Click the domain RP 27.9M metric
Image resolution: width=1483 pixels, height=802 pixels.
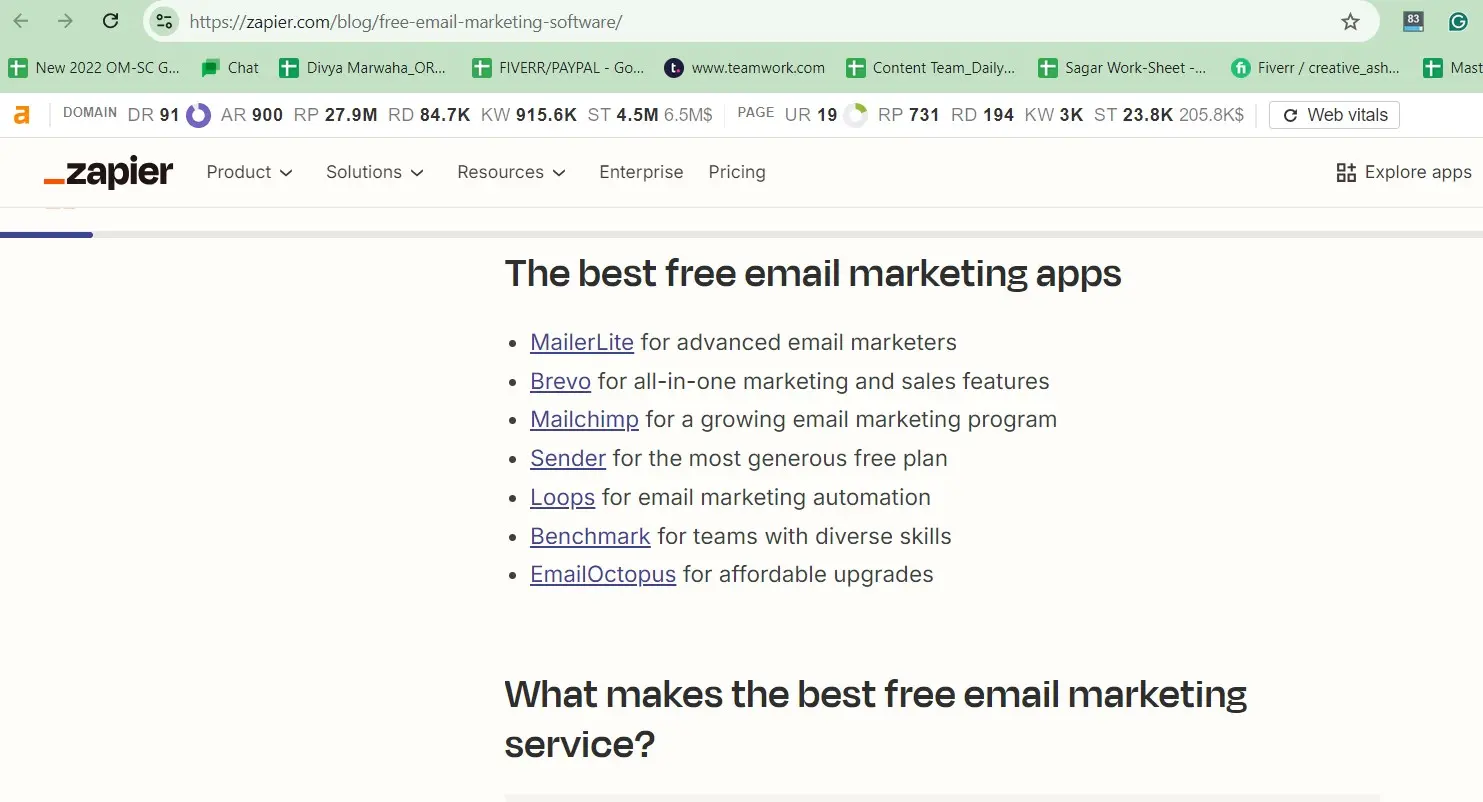tap(336, 115)
